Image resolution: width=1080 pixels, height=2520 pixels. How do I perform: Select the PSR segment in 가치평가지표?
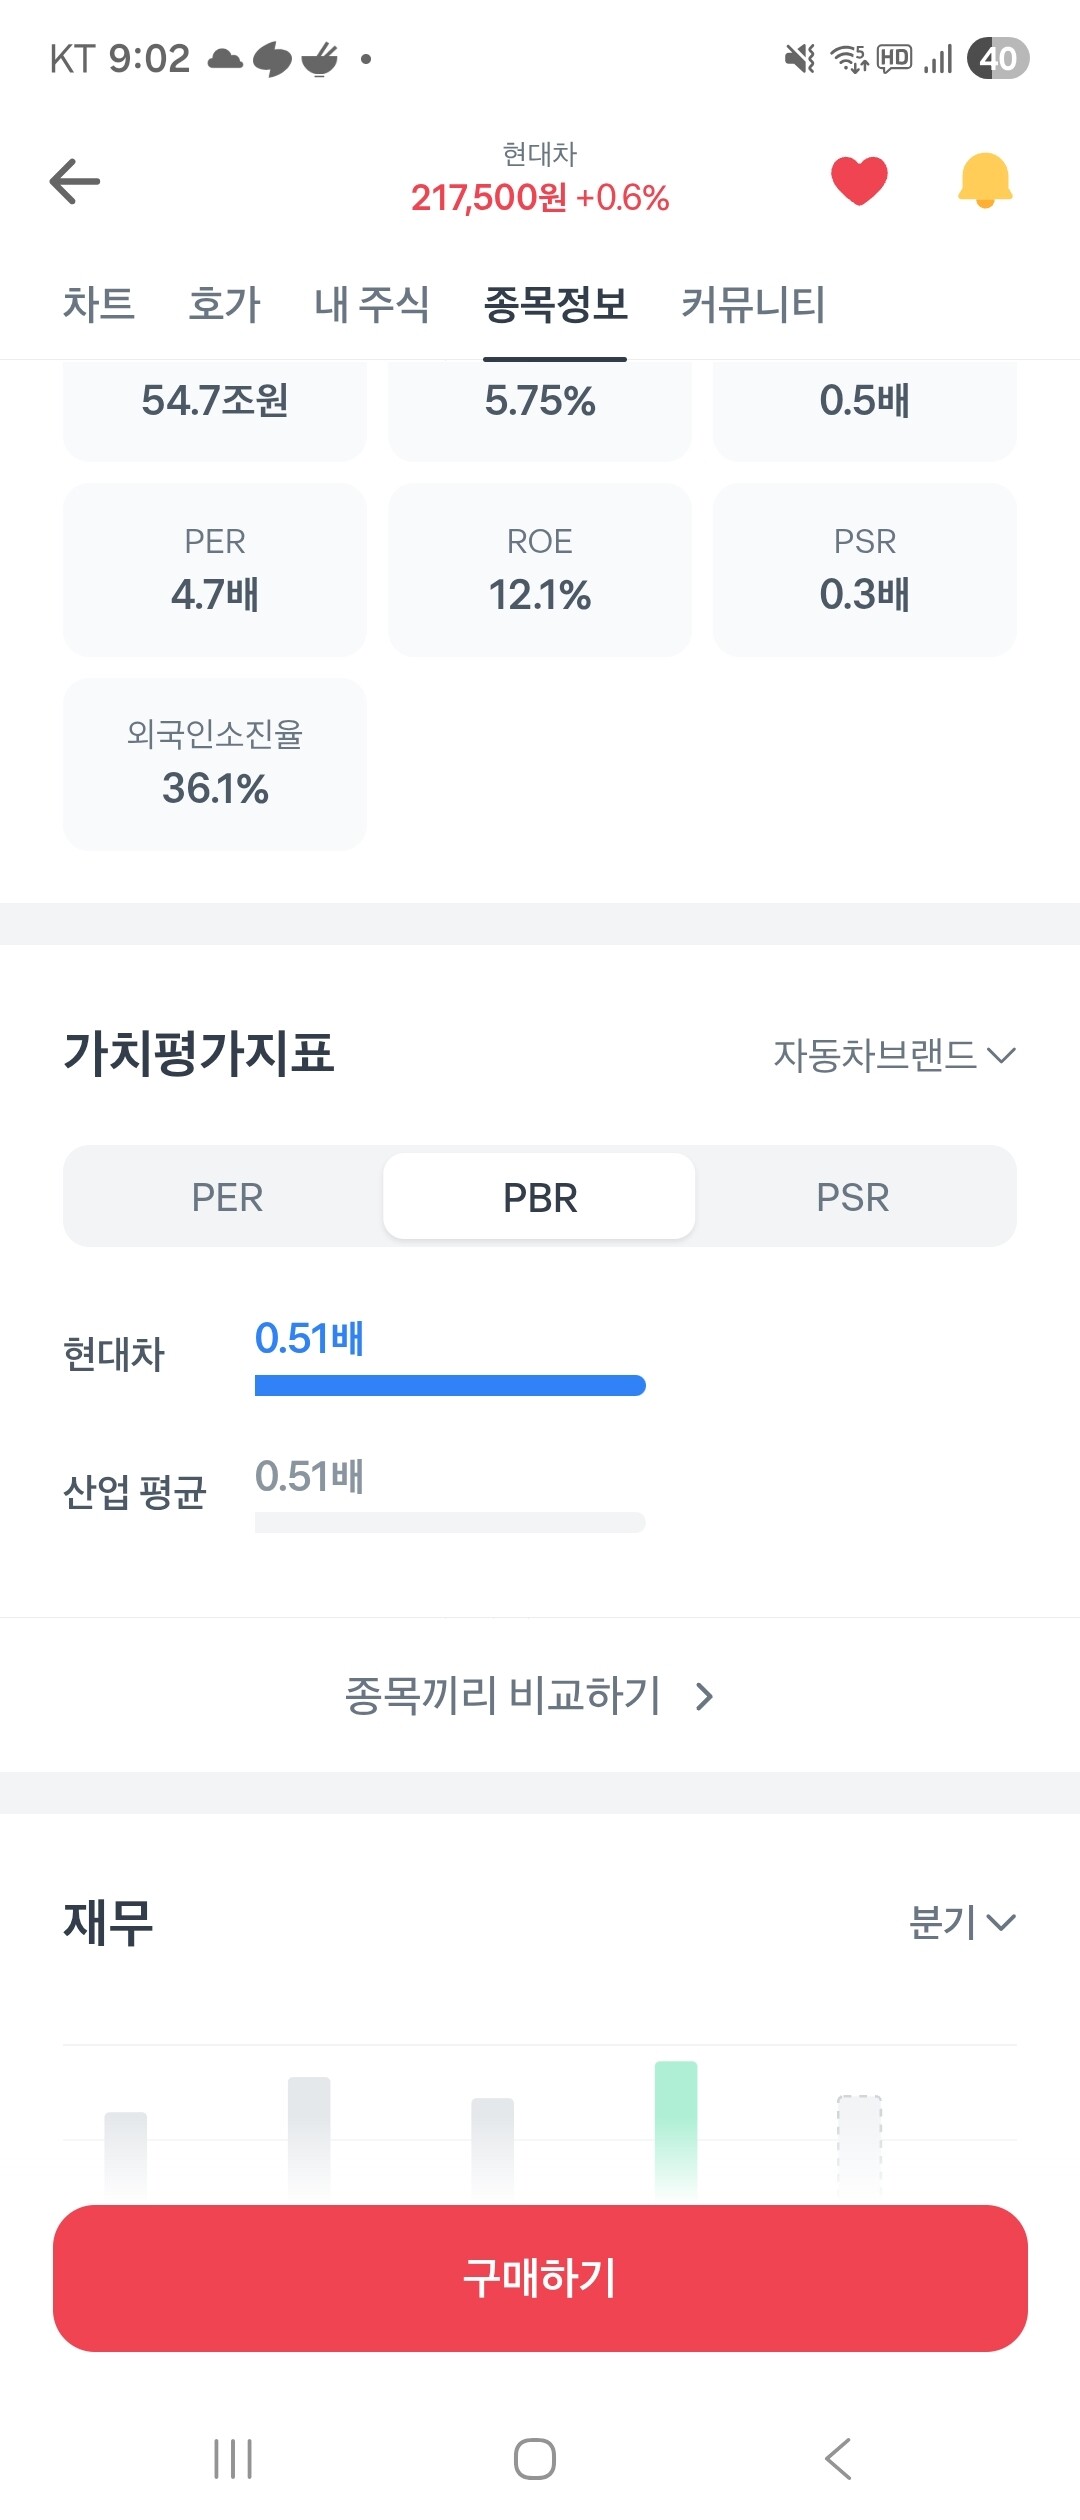(852, 1197)
